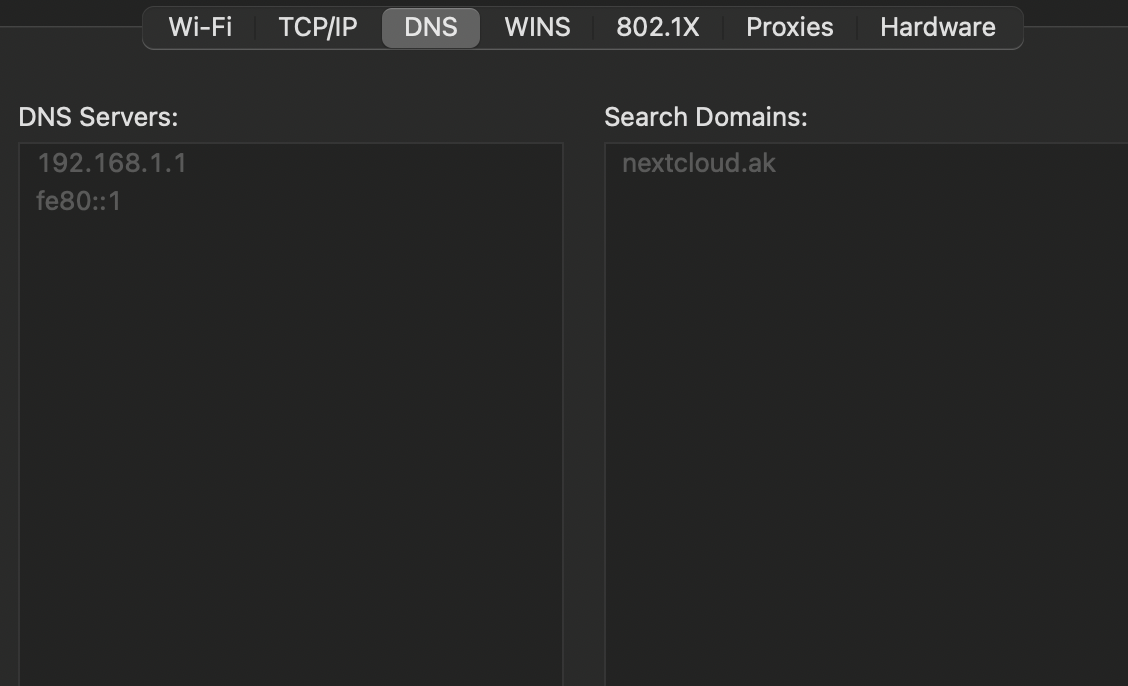Show the Proxies tab
The width and height of the screenshot is (1128, 686).
789,27
